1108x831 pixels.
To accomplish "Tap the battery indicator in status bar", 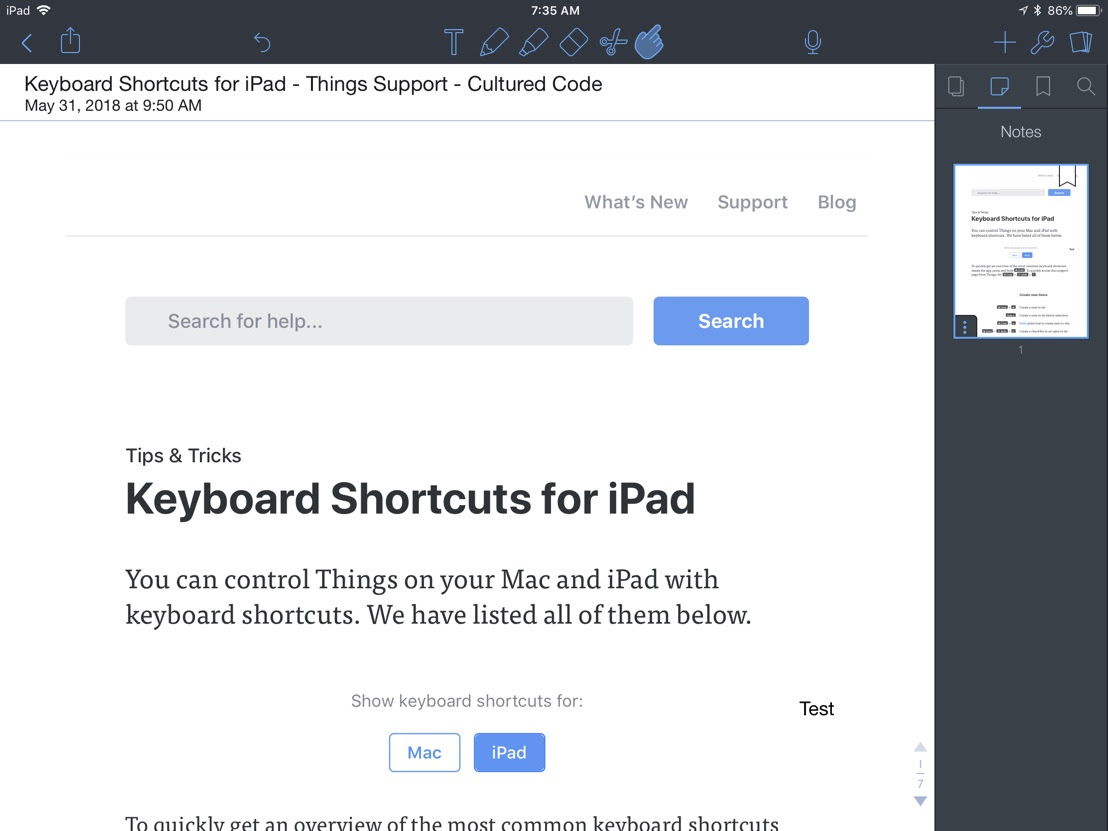I will pyautogui.click(x=1088, y=11).
